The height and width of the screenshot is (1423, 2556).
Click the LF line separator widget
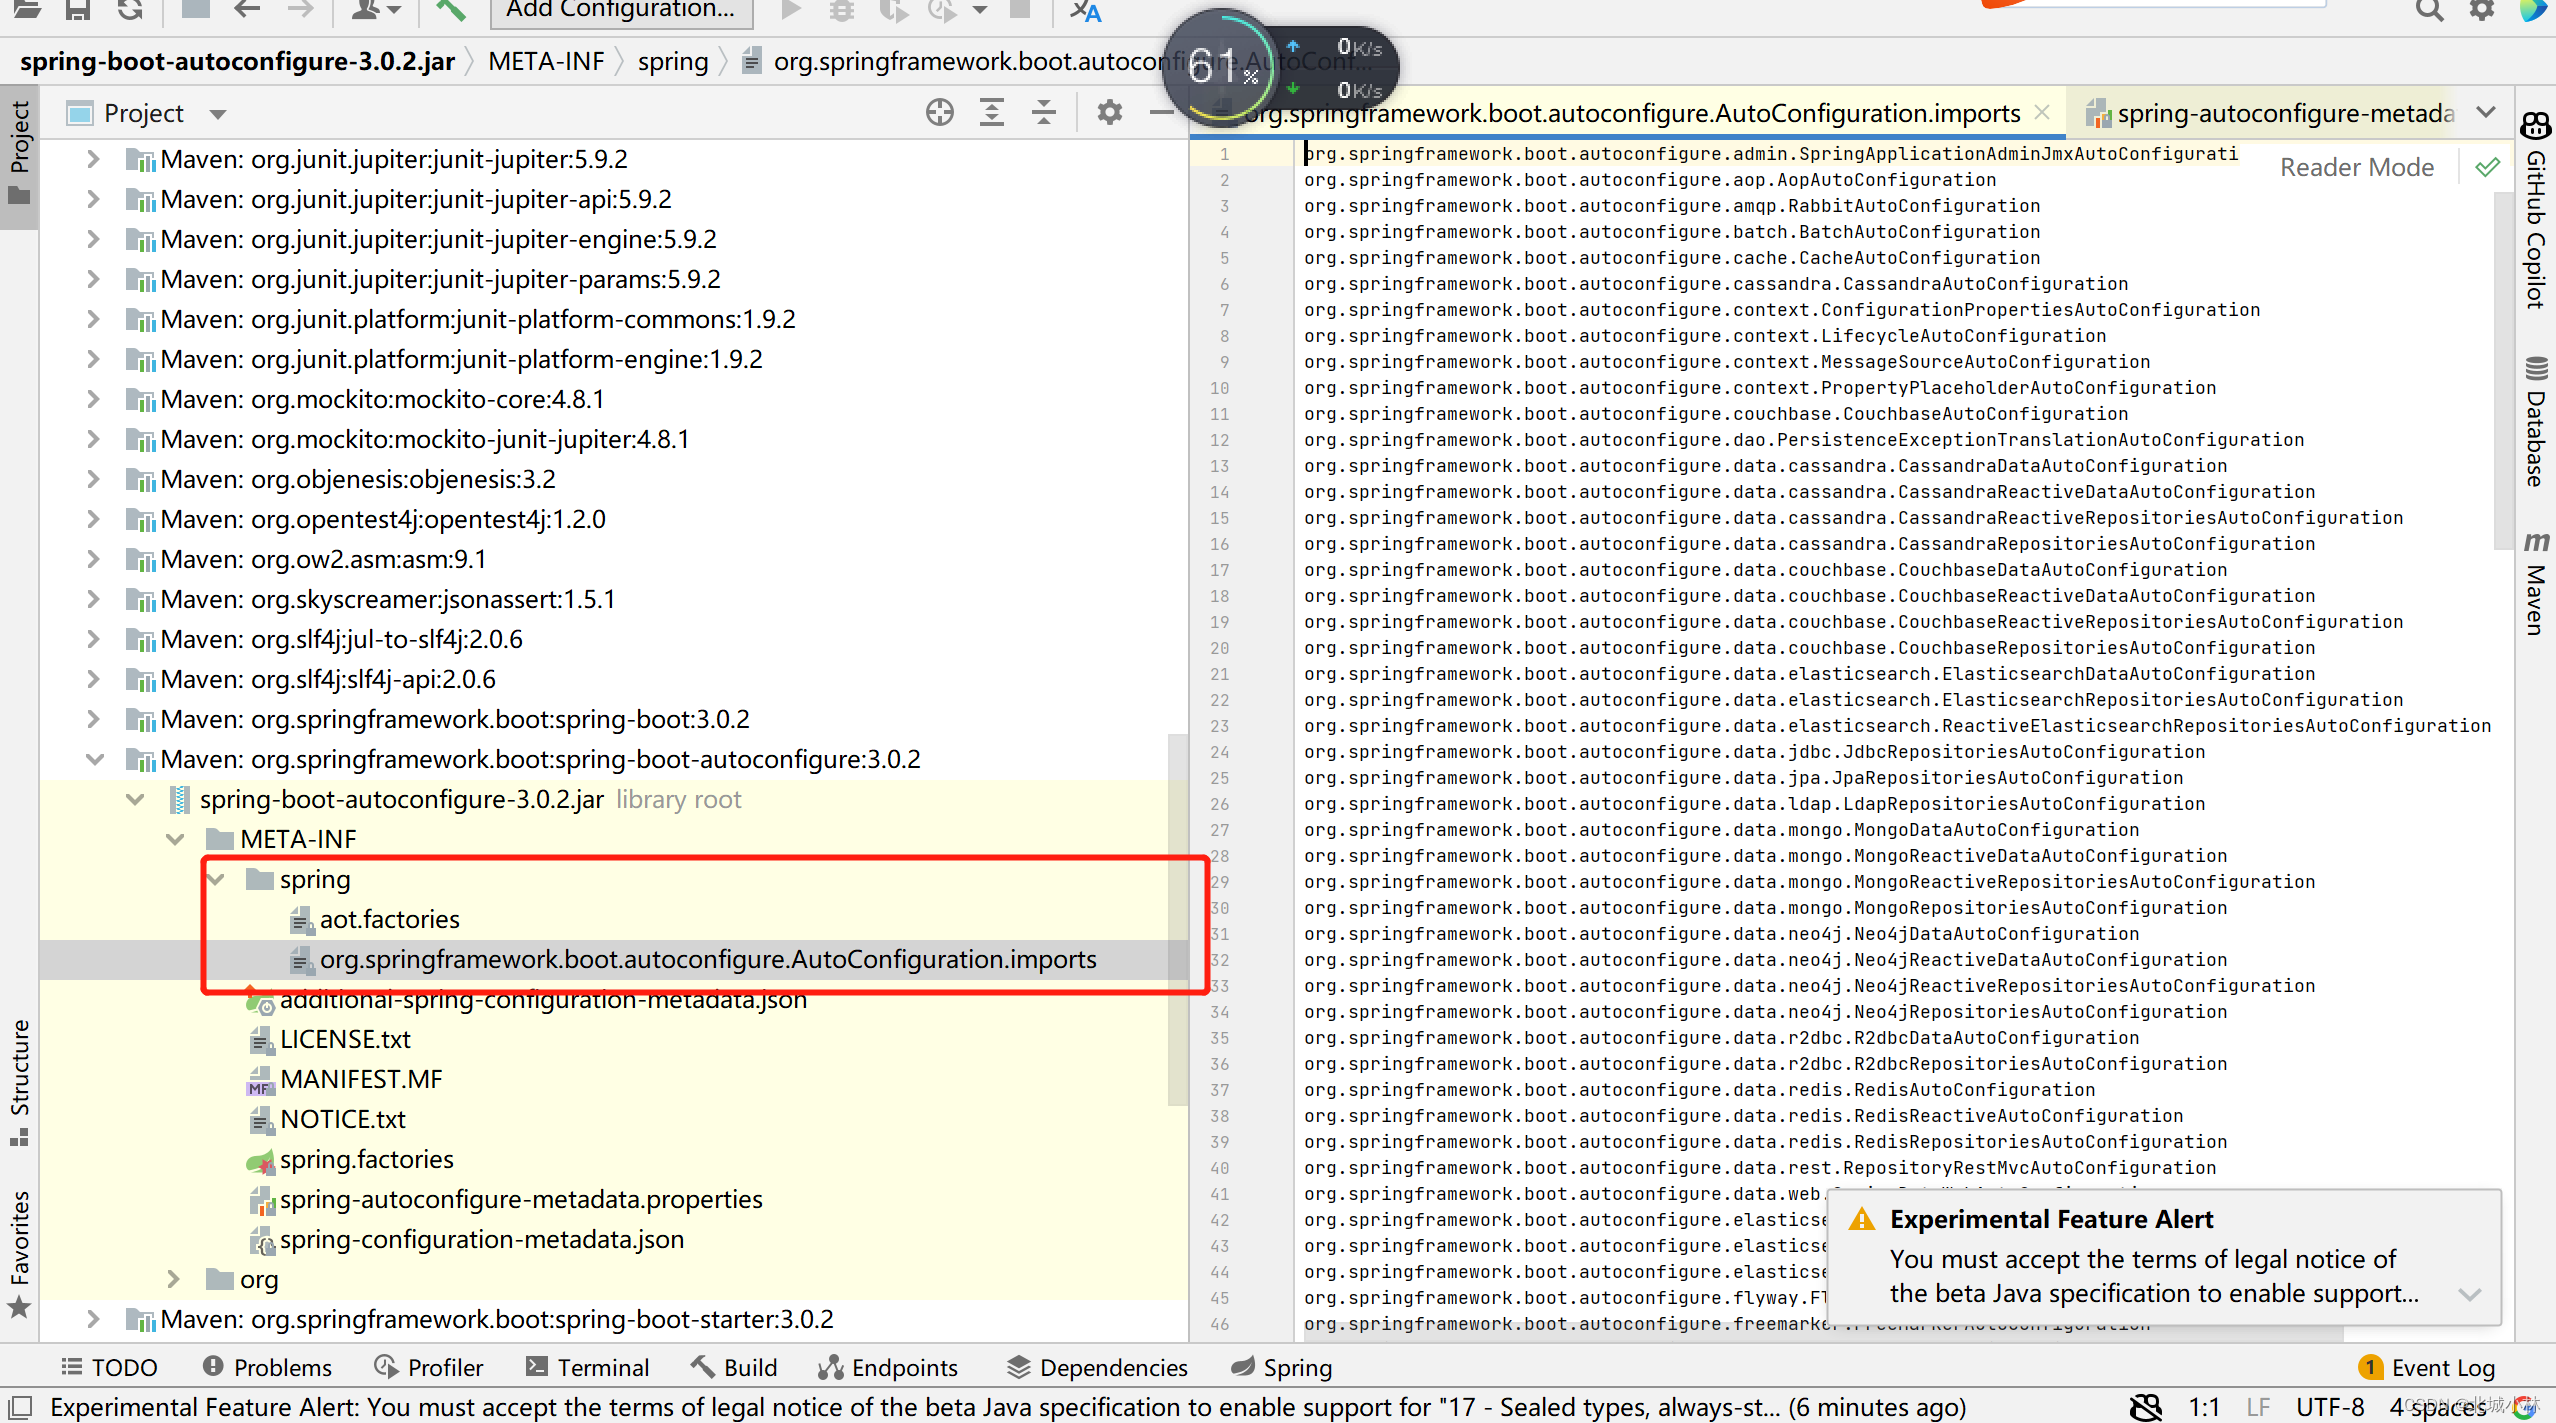[2258, 1407]
